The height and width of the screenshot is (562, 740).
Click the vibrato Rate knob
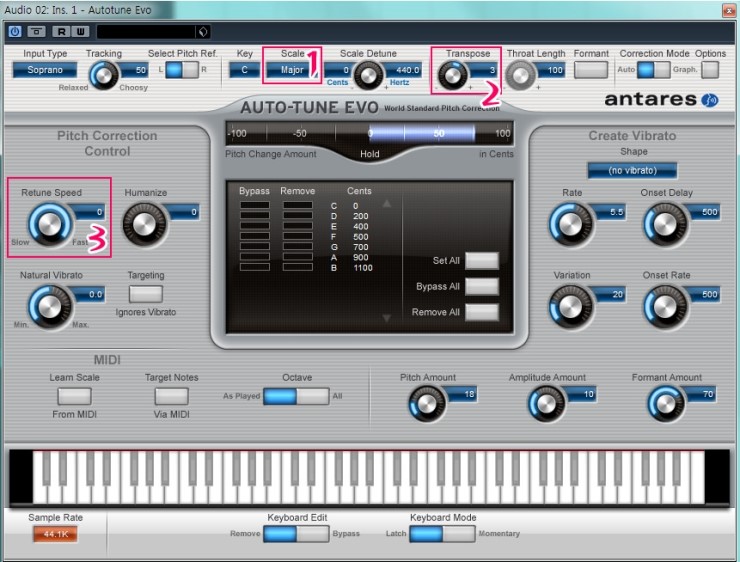[571, 225]
